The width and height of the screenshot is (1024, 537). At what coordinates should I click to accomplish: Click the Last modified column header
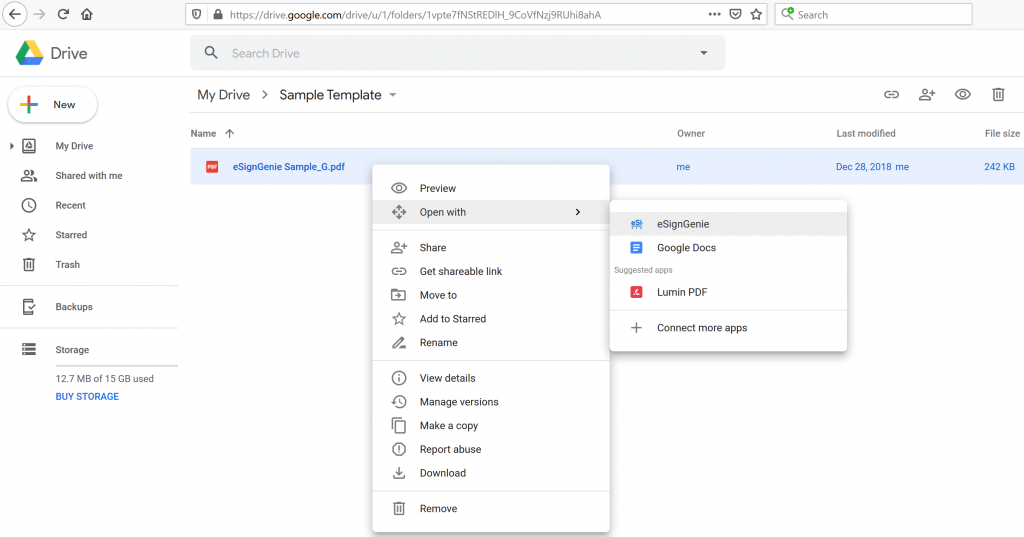click(x=866, y=133)
